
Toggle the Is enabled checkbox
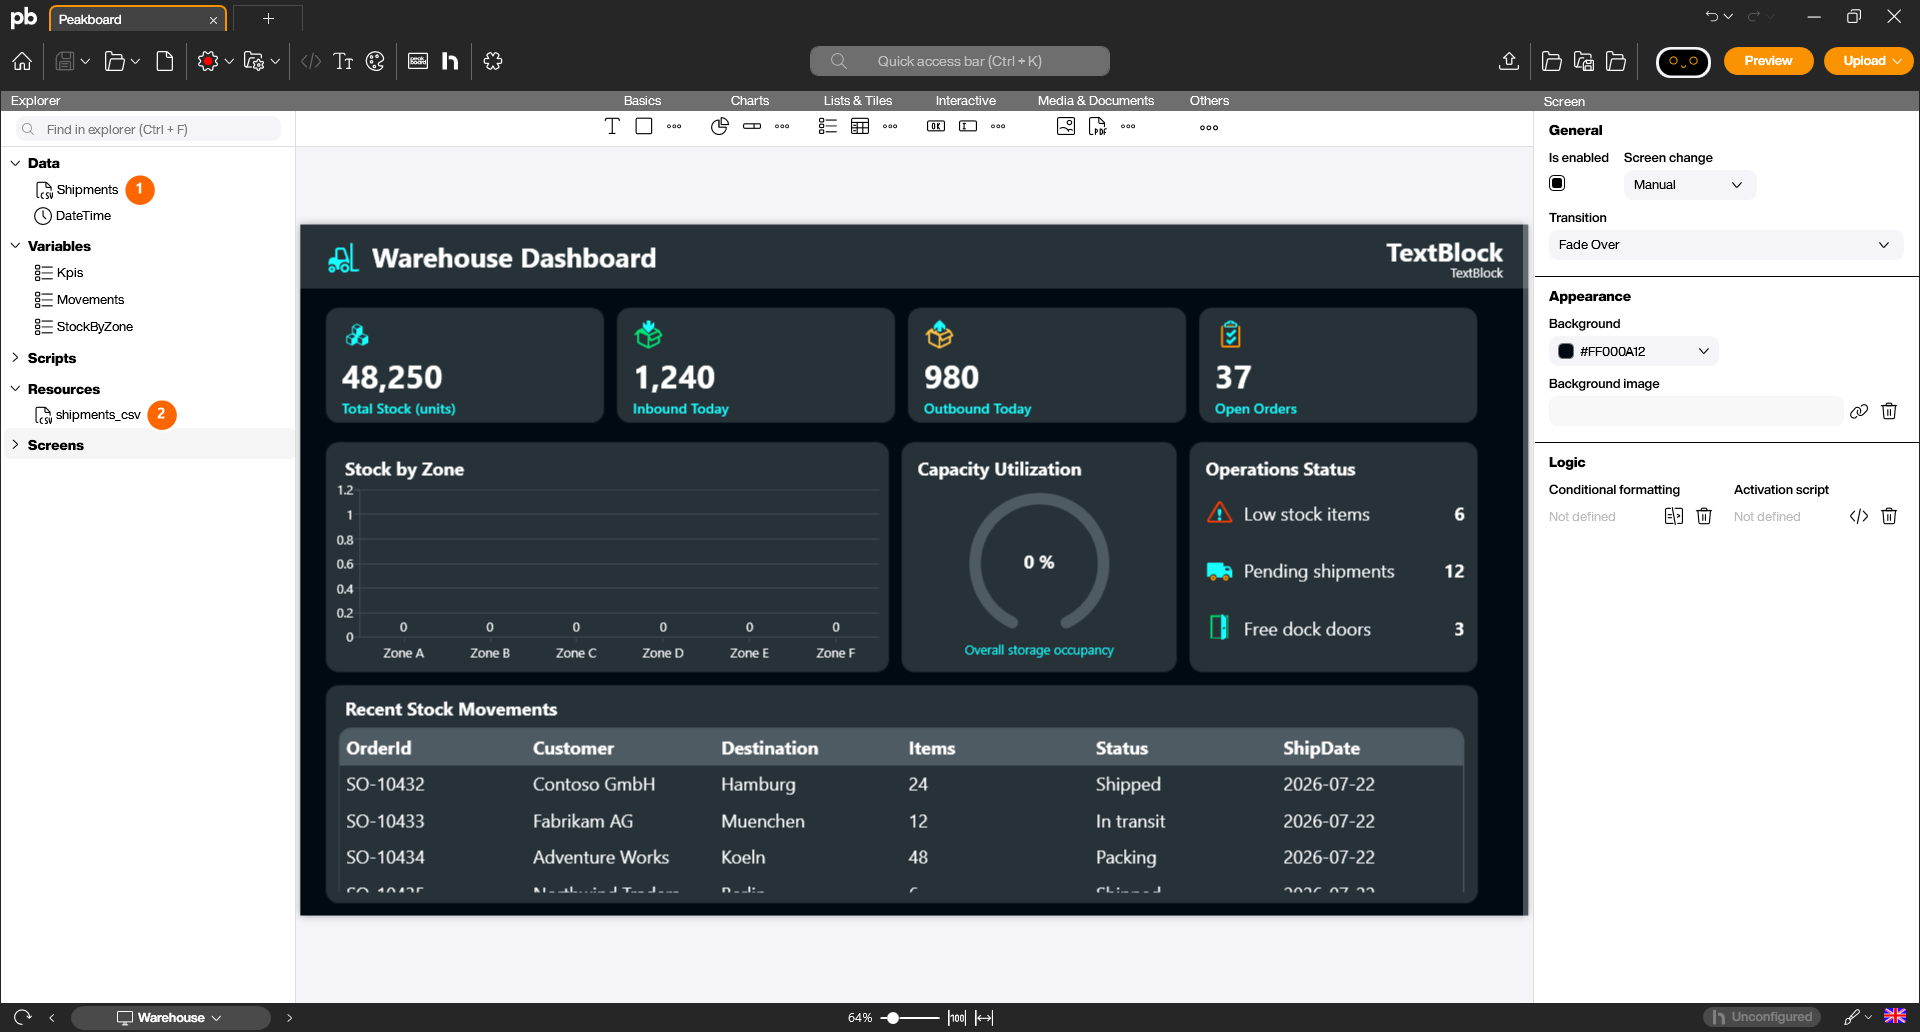(1557, 183)
